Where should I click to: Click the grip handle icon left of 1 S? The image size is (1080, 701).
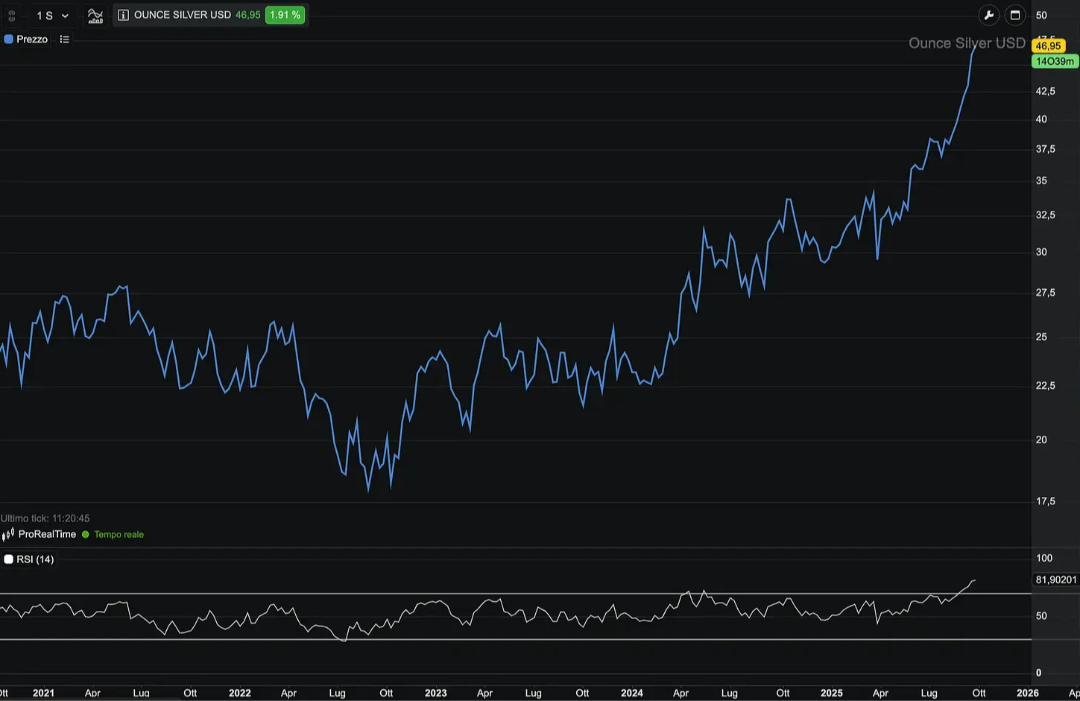click(12, 15)
